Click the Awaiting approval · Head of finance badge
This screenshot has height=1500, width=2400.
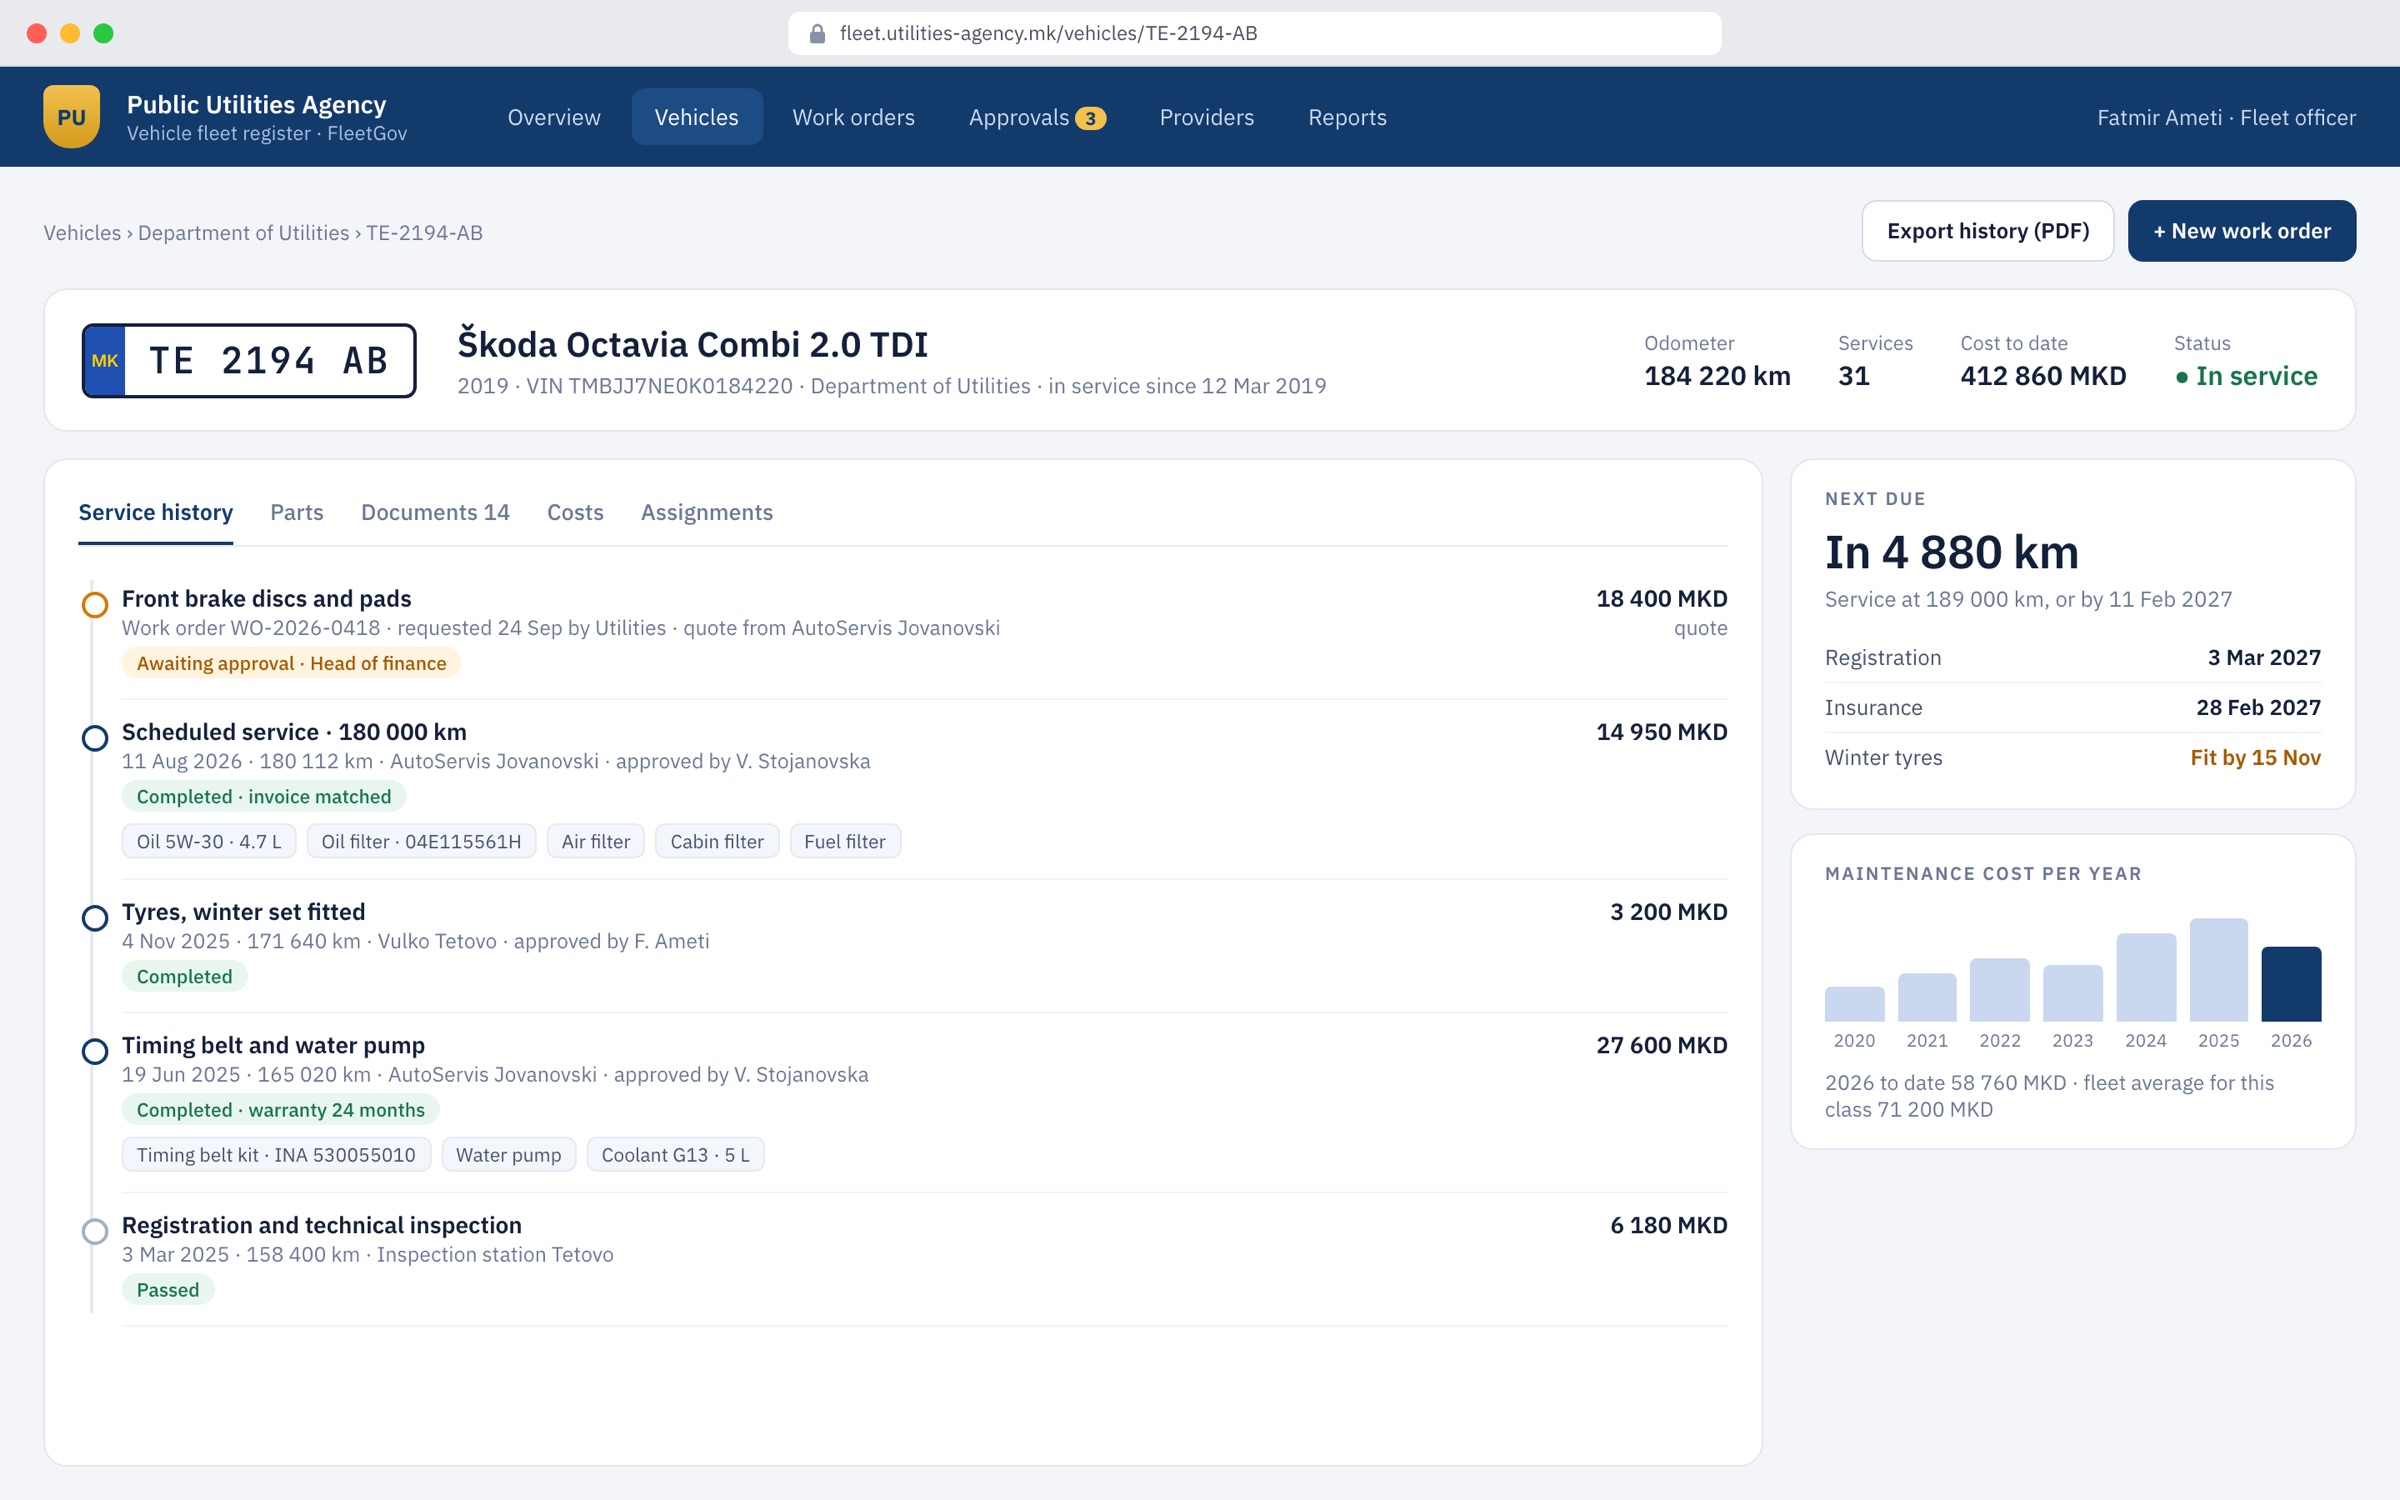pos(291,663)
